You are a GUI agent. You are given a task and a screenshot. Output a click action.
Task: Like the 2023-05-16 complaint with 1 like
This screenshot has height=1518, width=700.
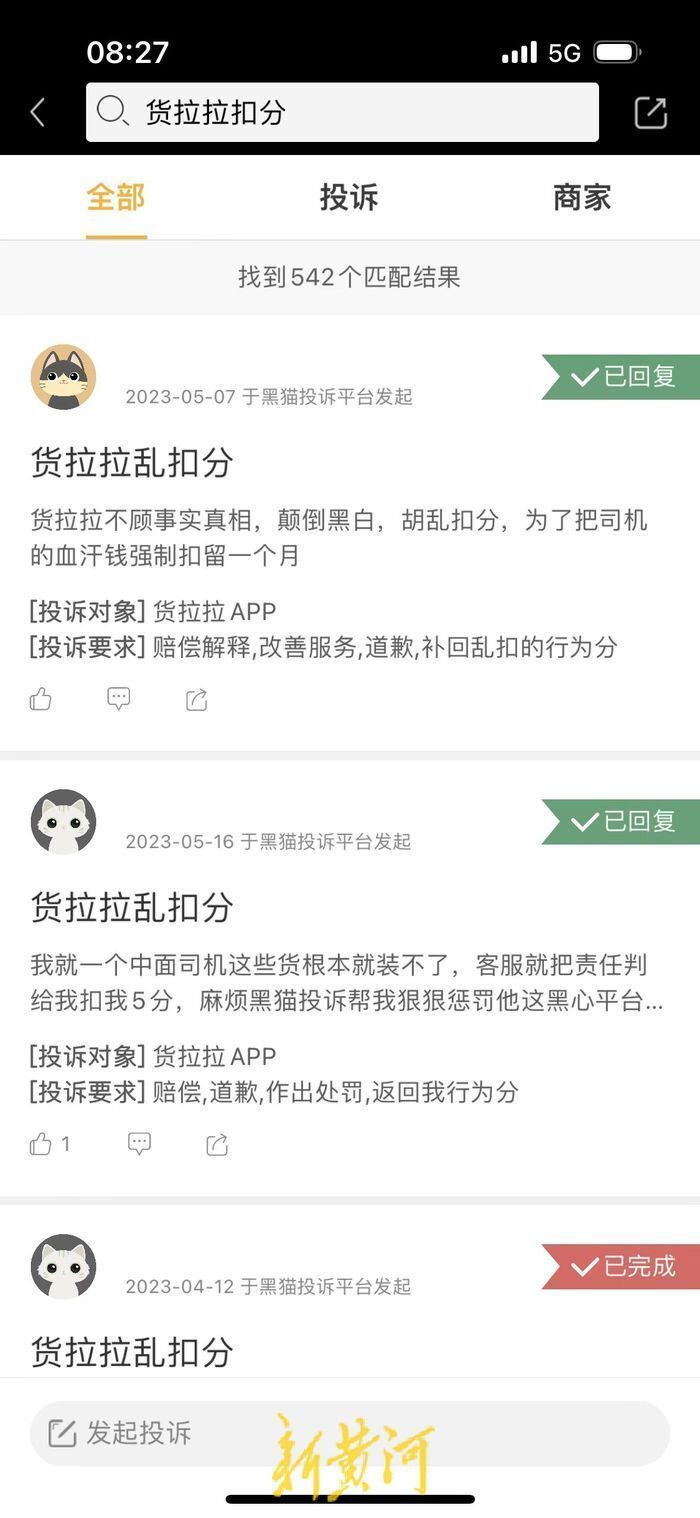click(50, 1144)
